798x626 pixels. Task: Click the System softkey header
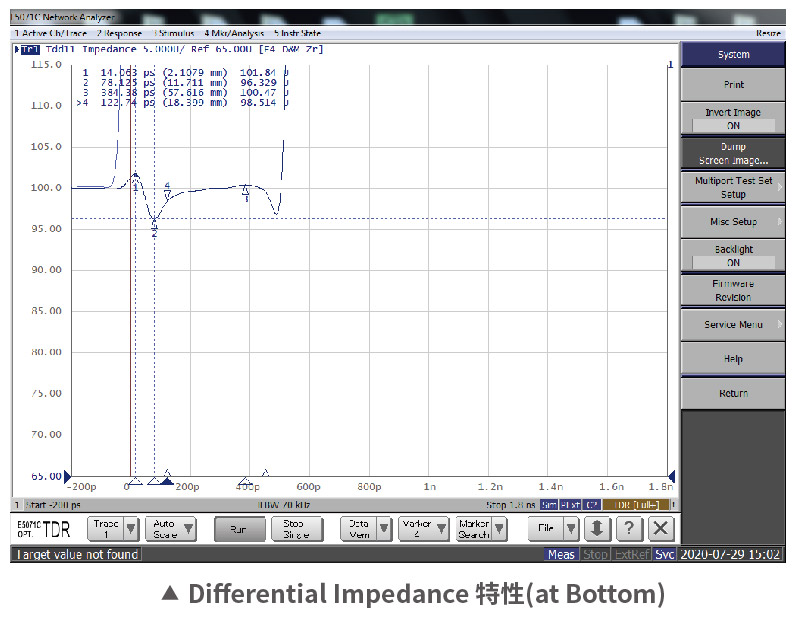(733, 54)
